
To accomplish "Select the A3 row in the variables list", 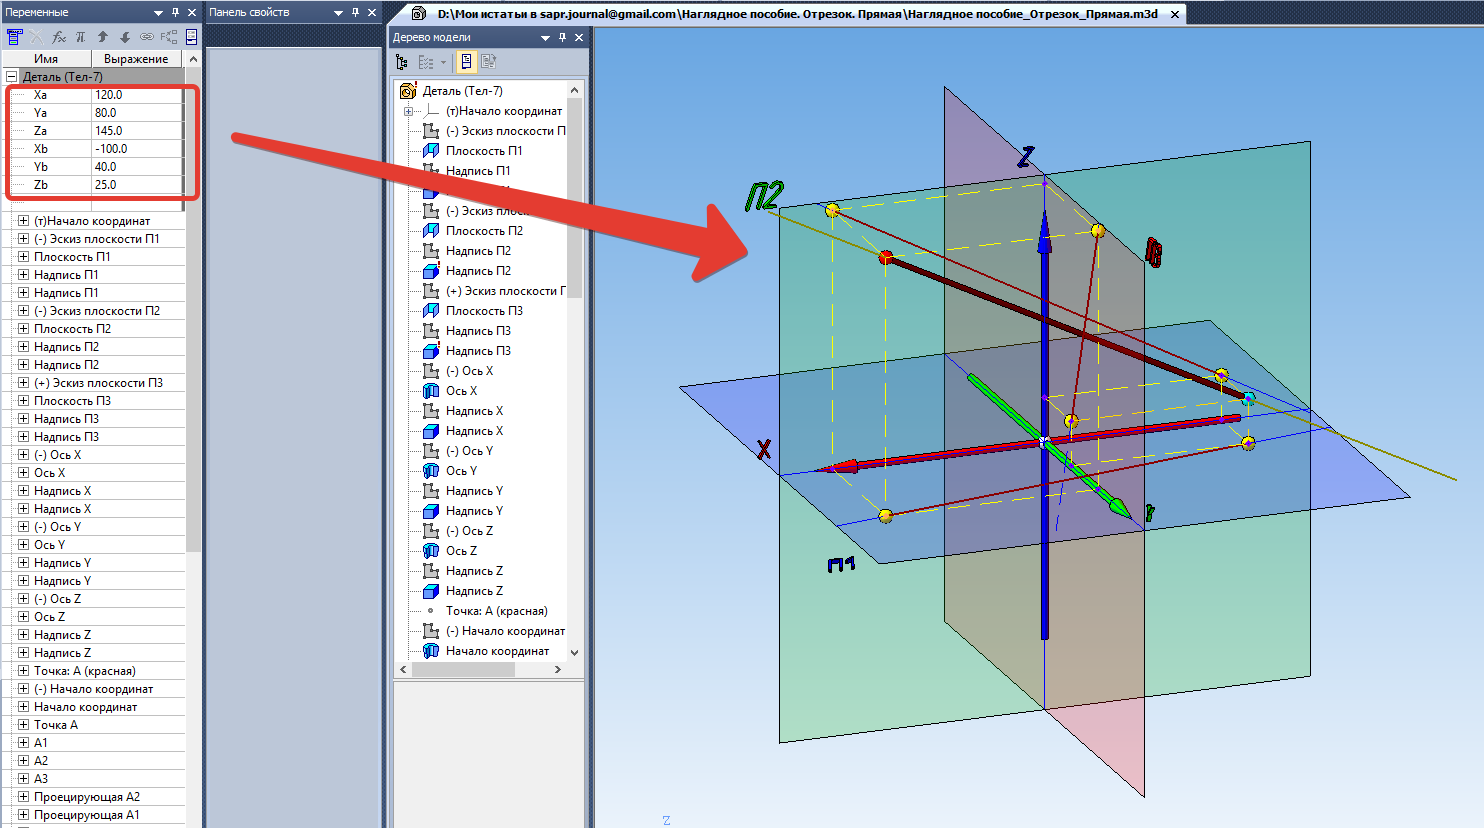I will click(41, 779).
